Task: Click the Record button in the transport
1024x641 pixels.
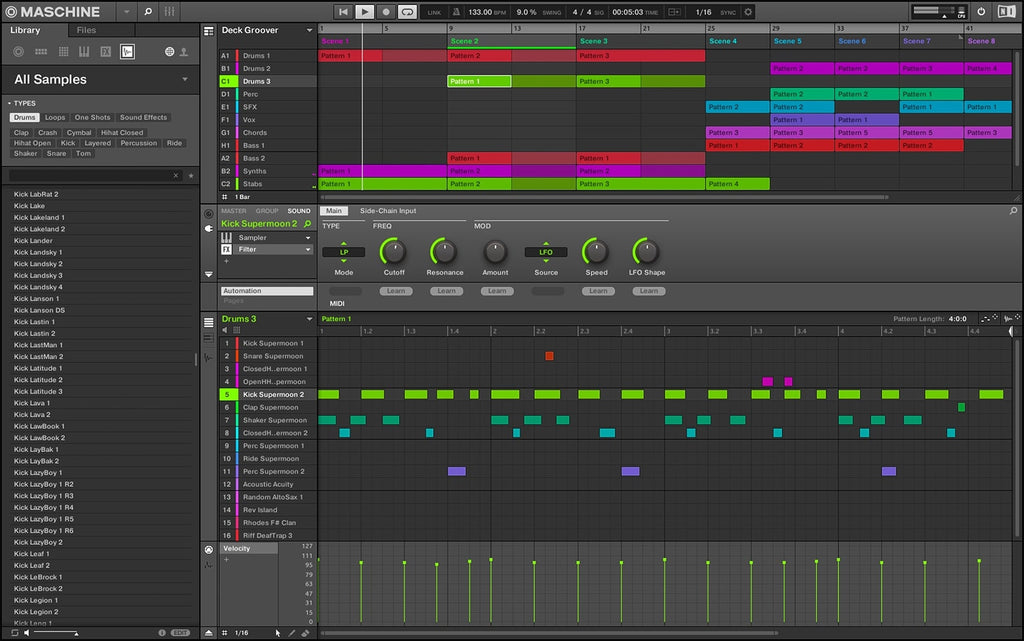Action: tap(386, 12)
